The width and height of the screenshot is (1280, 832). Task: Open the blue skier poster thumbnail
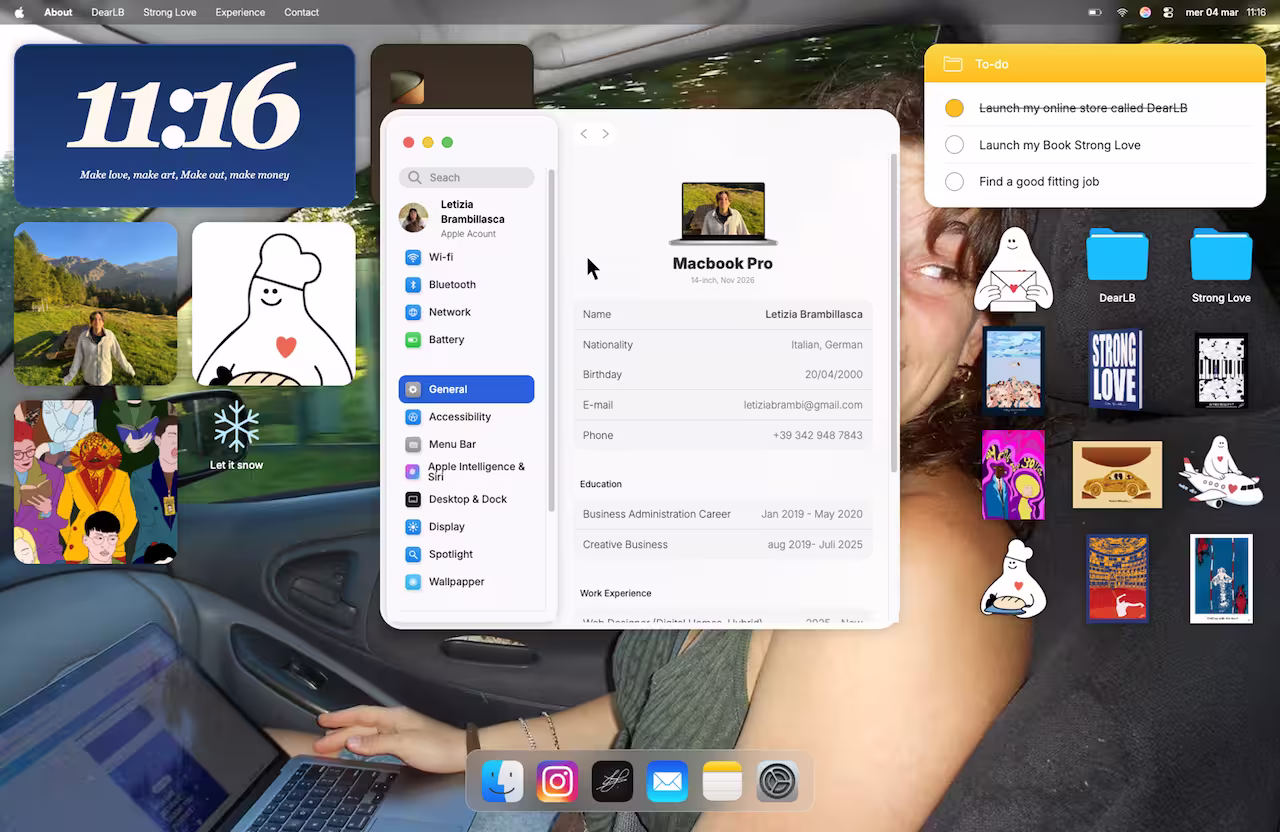tap(1221, 578)
